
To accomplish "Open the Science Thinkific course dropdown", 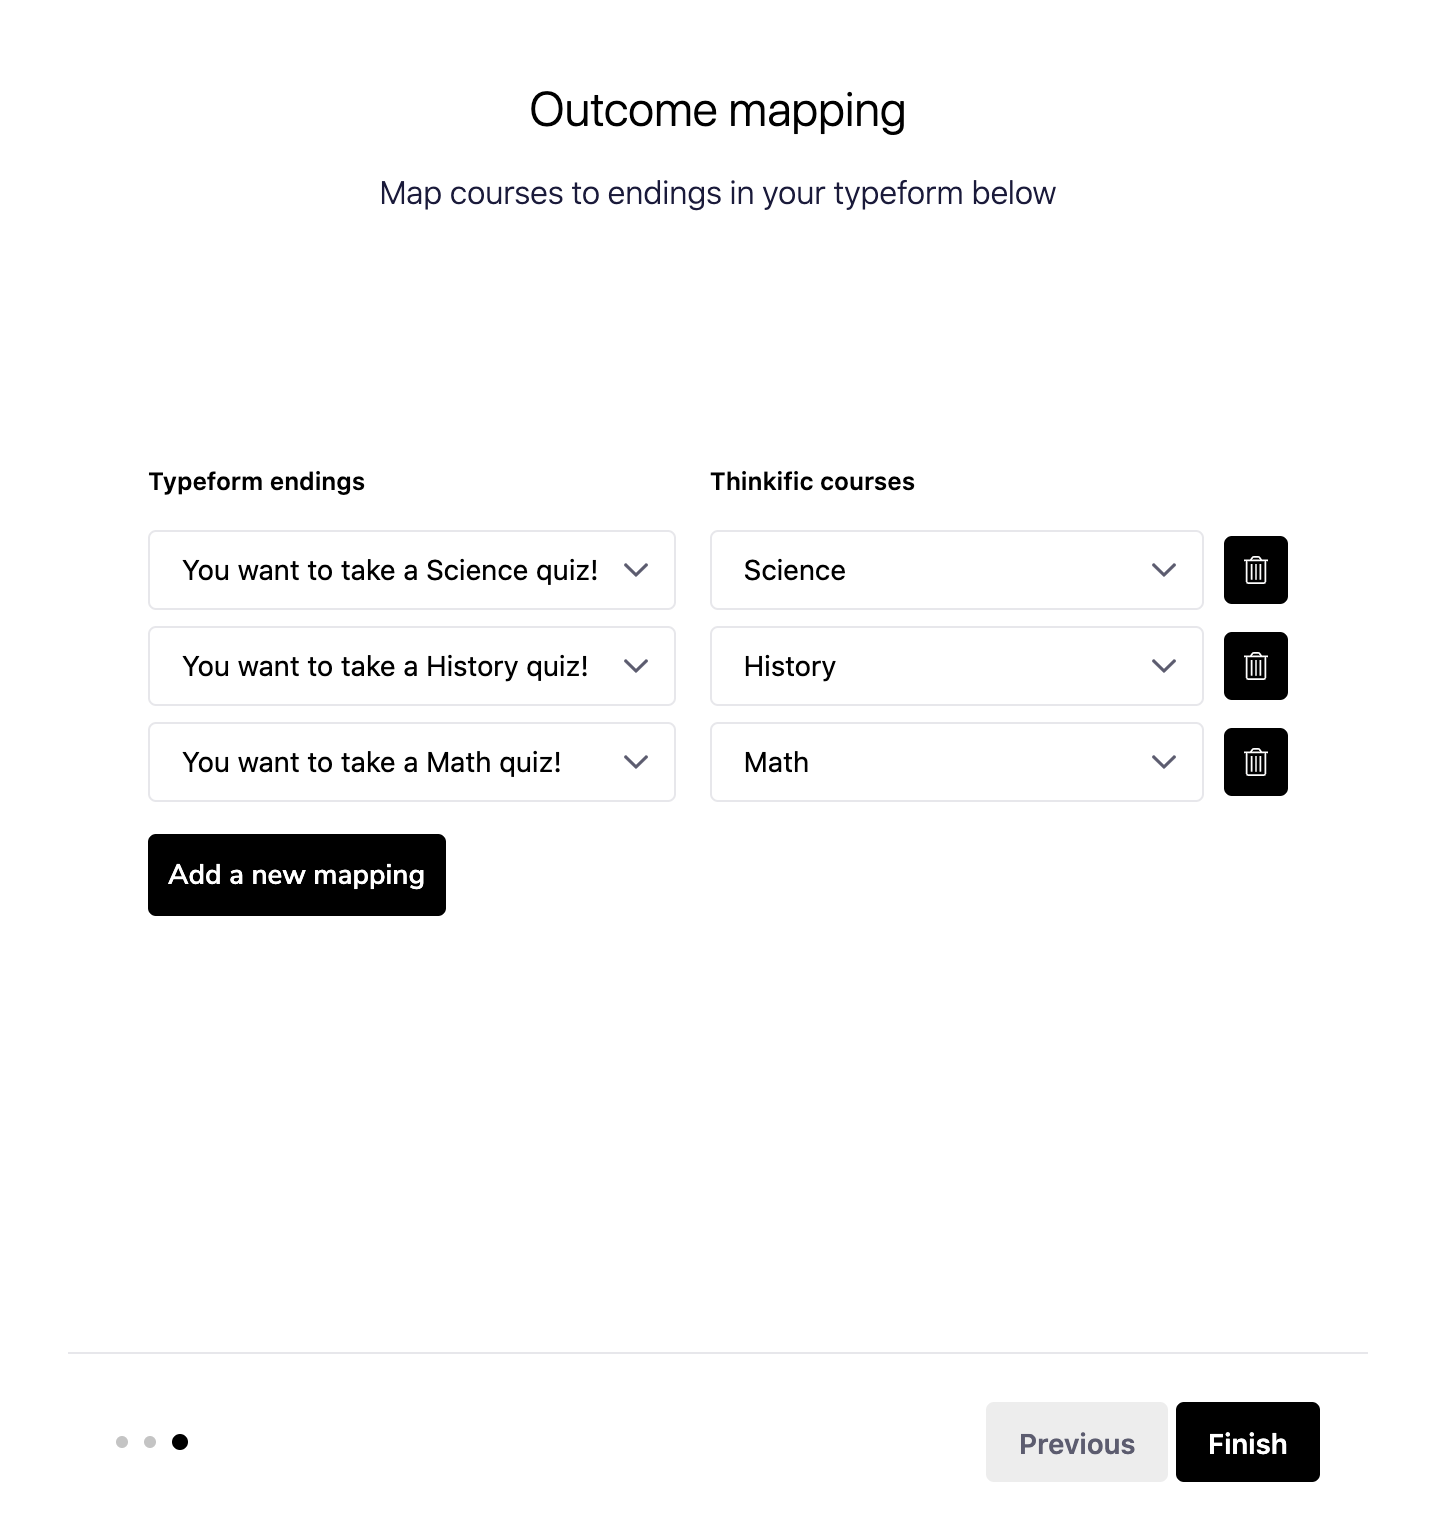I will (x=957, y=570).
